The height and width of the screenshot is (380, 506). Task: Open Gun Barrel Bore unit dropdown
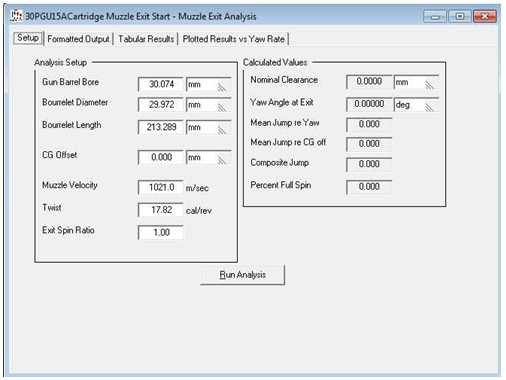pos(209,85)
